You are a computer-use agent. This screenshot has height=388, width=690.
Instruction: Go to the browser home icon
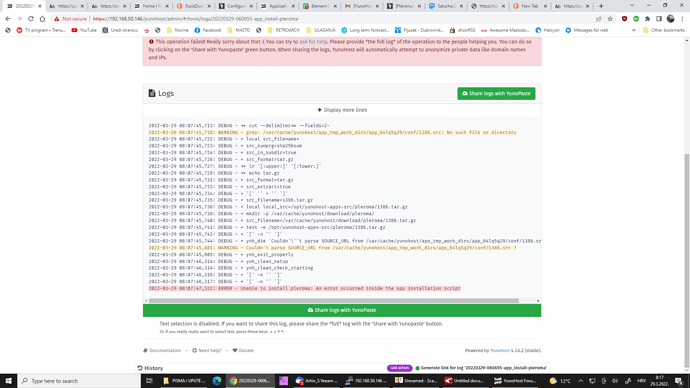click(42, 19)
